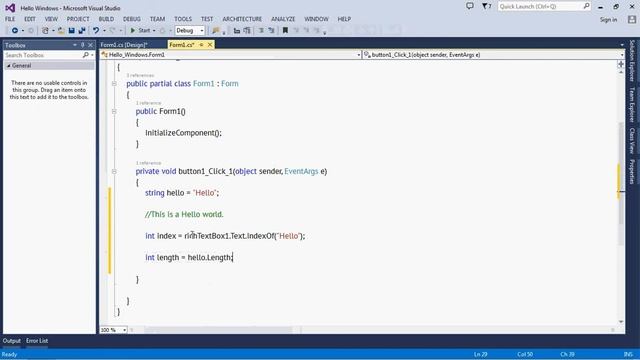Open the Solution Explorer side tab
Viewport: 640px width, 360px height.
632,60
